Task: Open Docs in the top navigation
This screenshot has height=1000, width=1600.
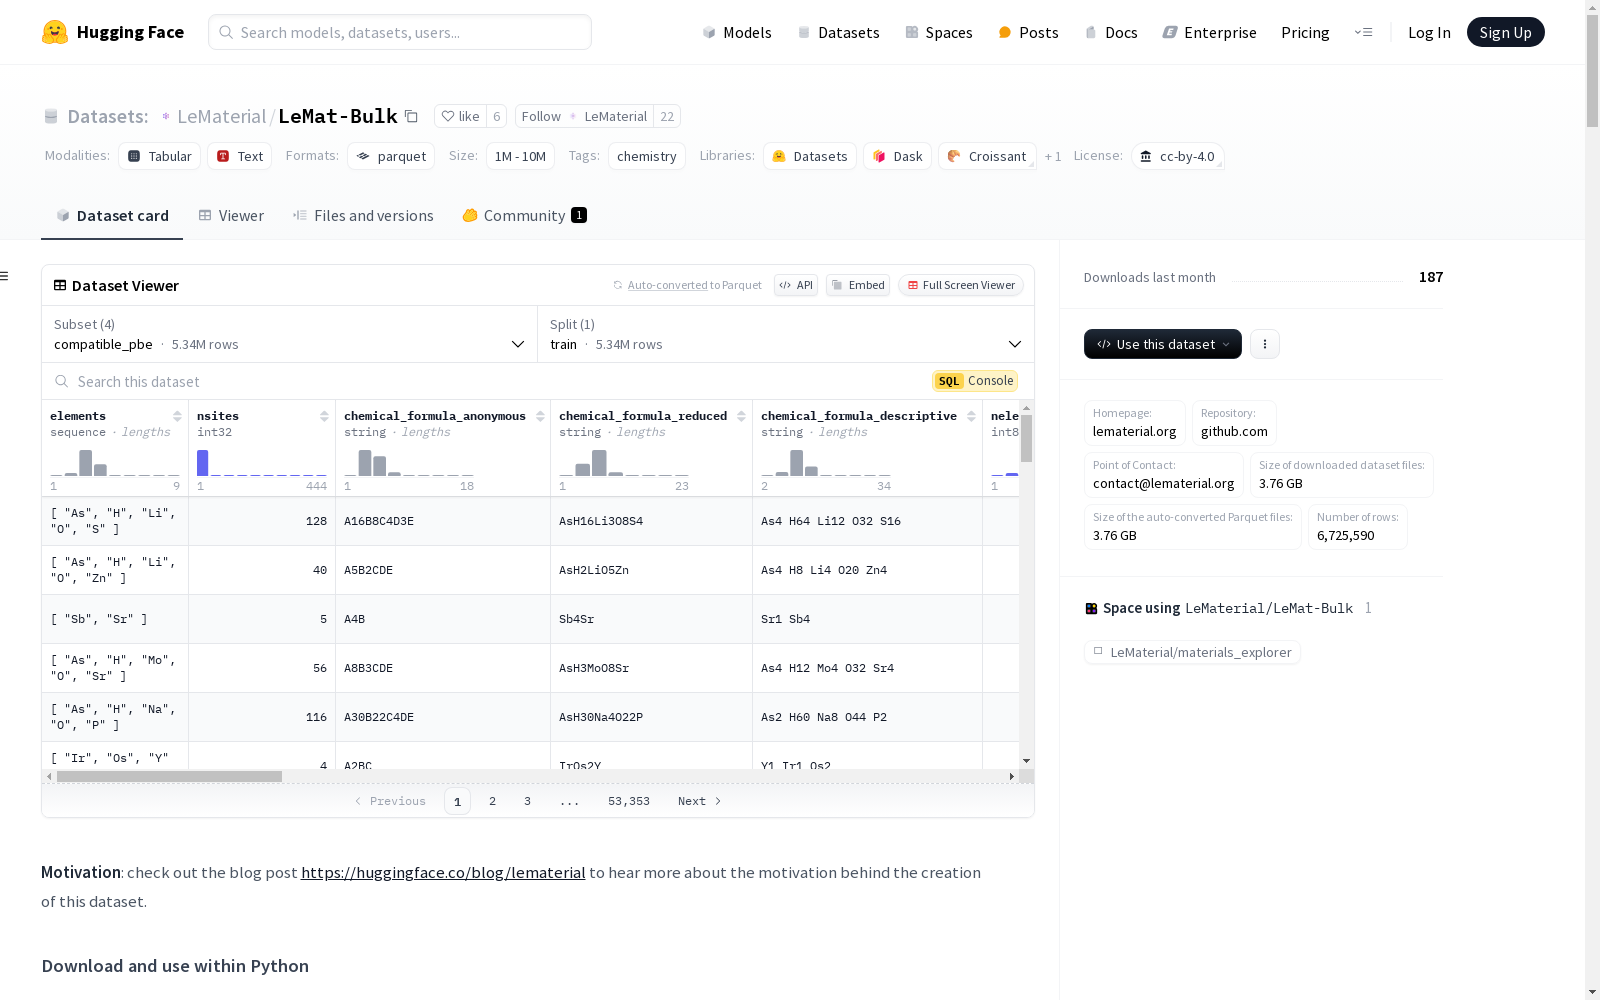Action: point(1111,32)
